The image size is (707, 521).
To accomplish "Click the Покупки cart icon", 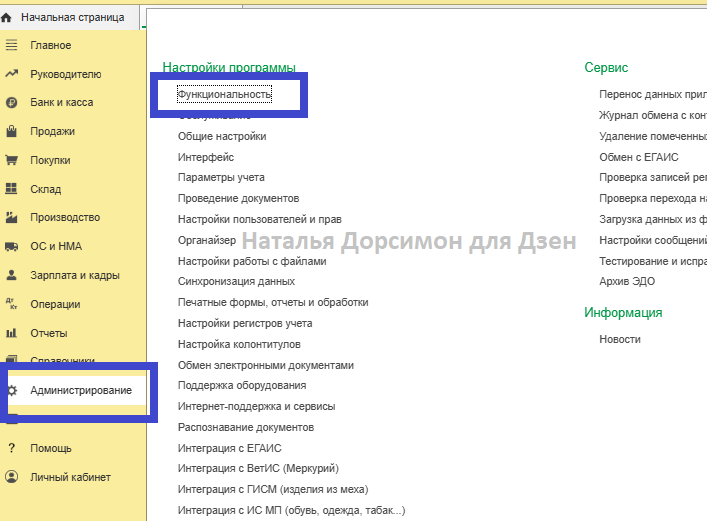I will click(x=11, y=160).
